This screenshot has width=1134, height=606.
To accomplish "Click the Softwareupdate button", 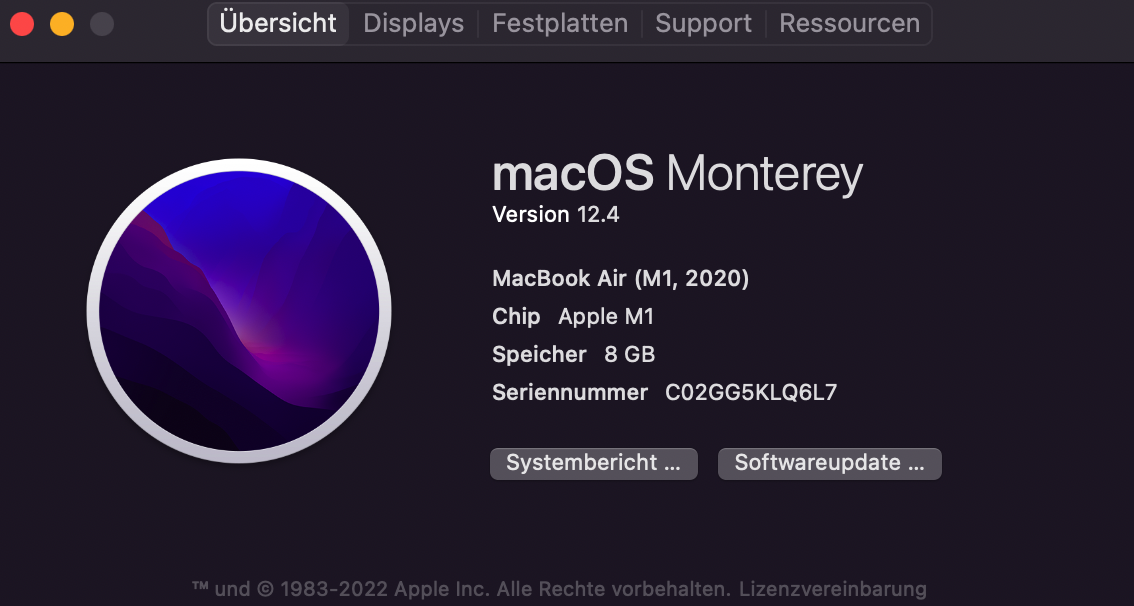I will point(830,463).
